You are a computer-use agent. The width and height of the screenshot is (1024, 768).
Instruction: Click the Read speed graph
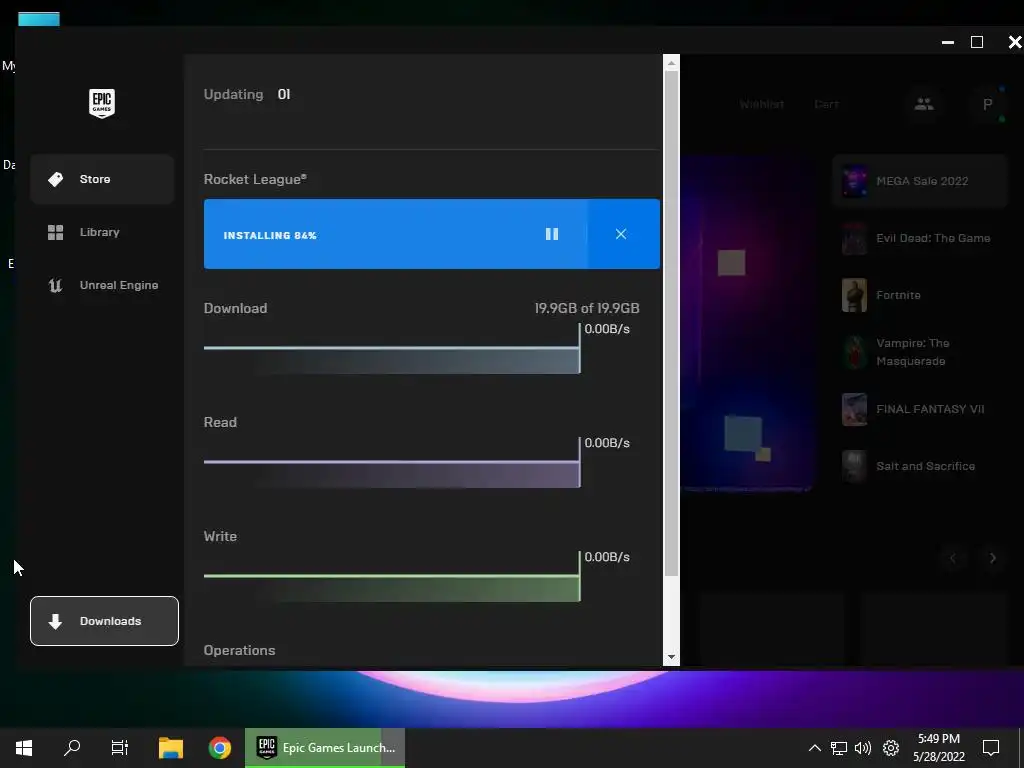(392, 464)
